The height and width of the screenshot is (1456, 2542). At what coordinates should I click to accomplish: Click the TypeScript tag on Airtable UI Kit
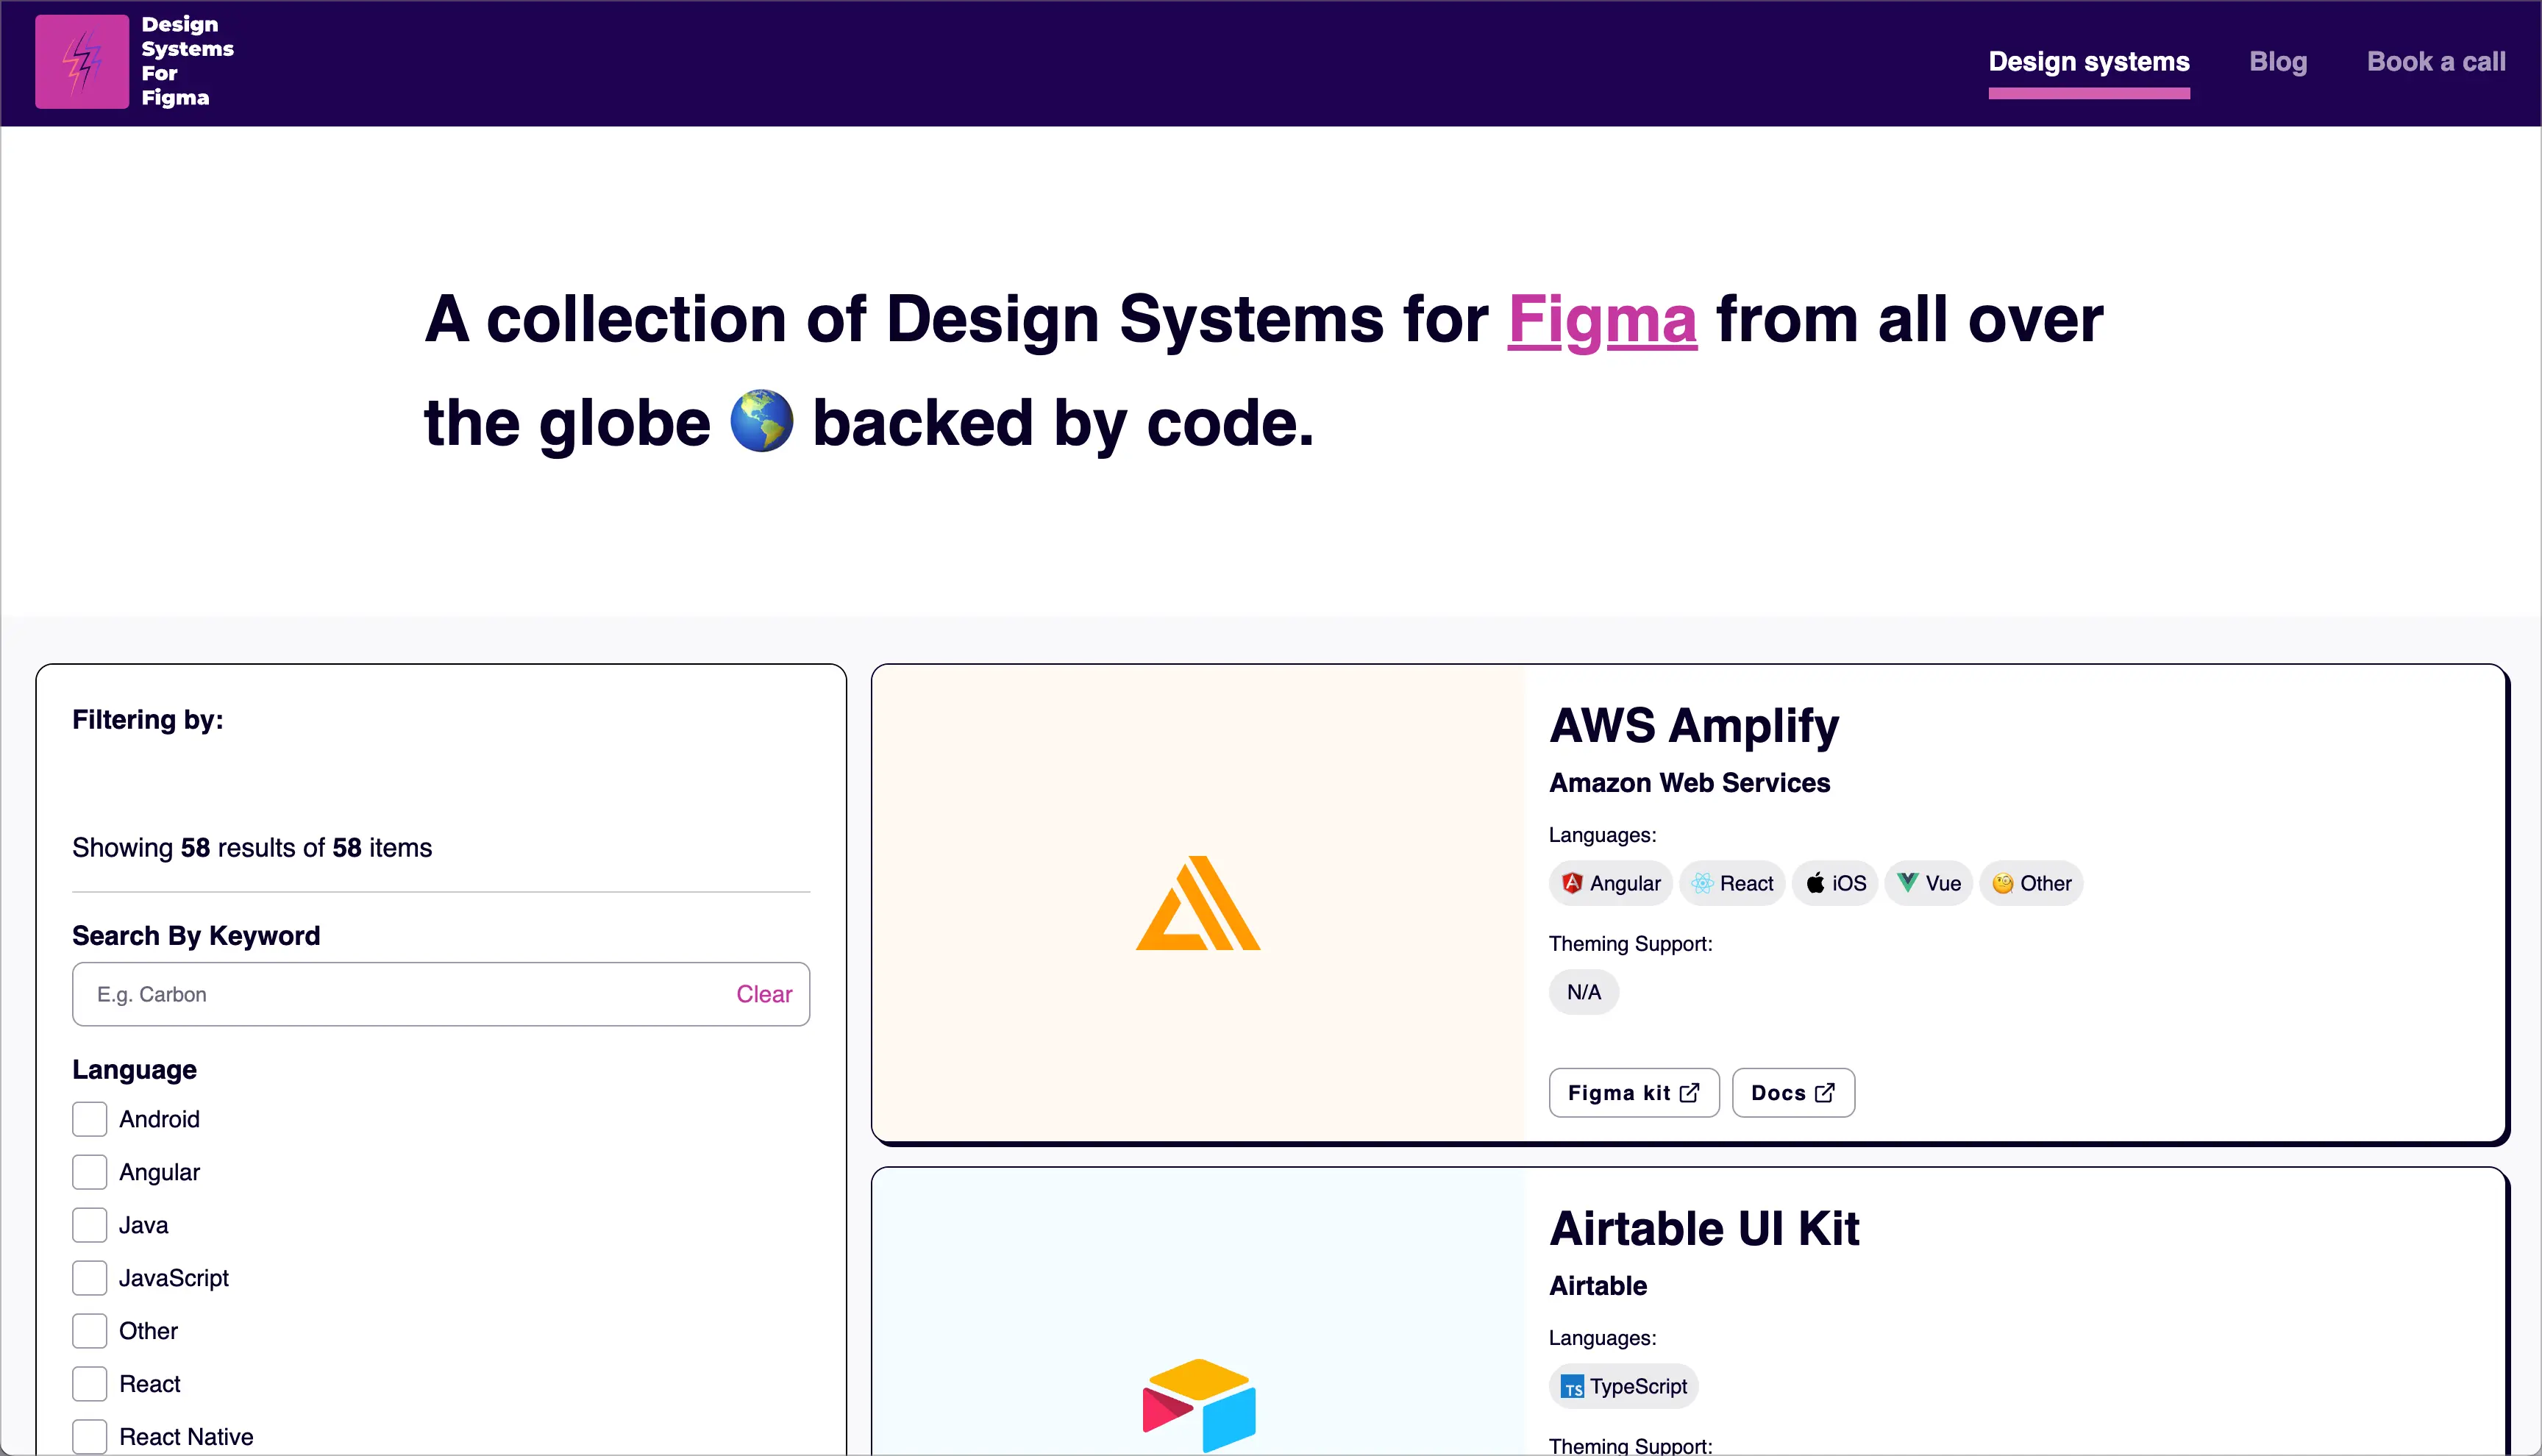[1624, 1386]
